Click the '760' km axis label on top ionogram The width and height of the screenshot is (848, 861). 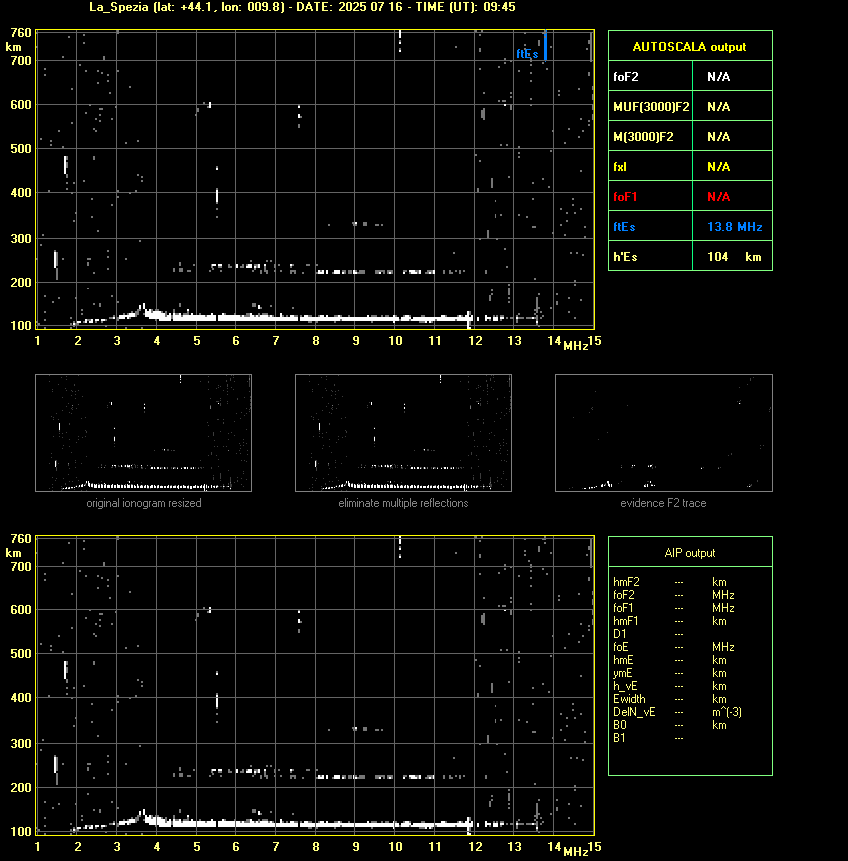tap(21, 33)
